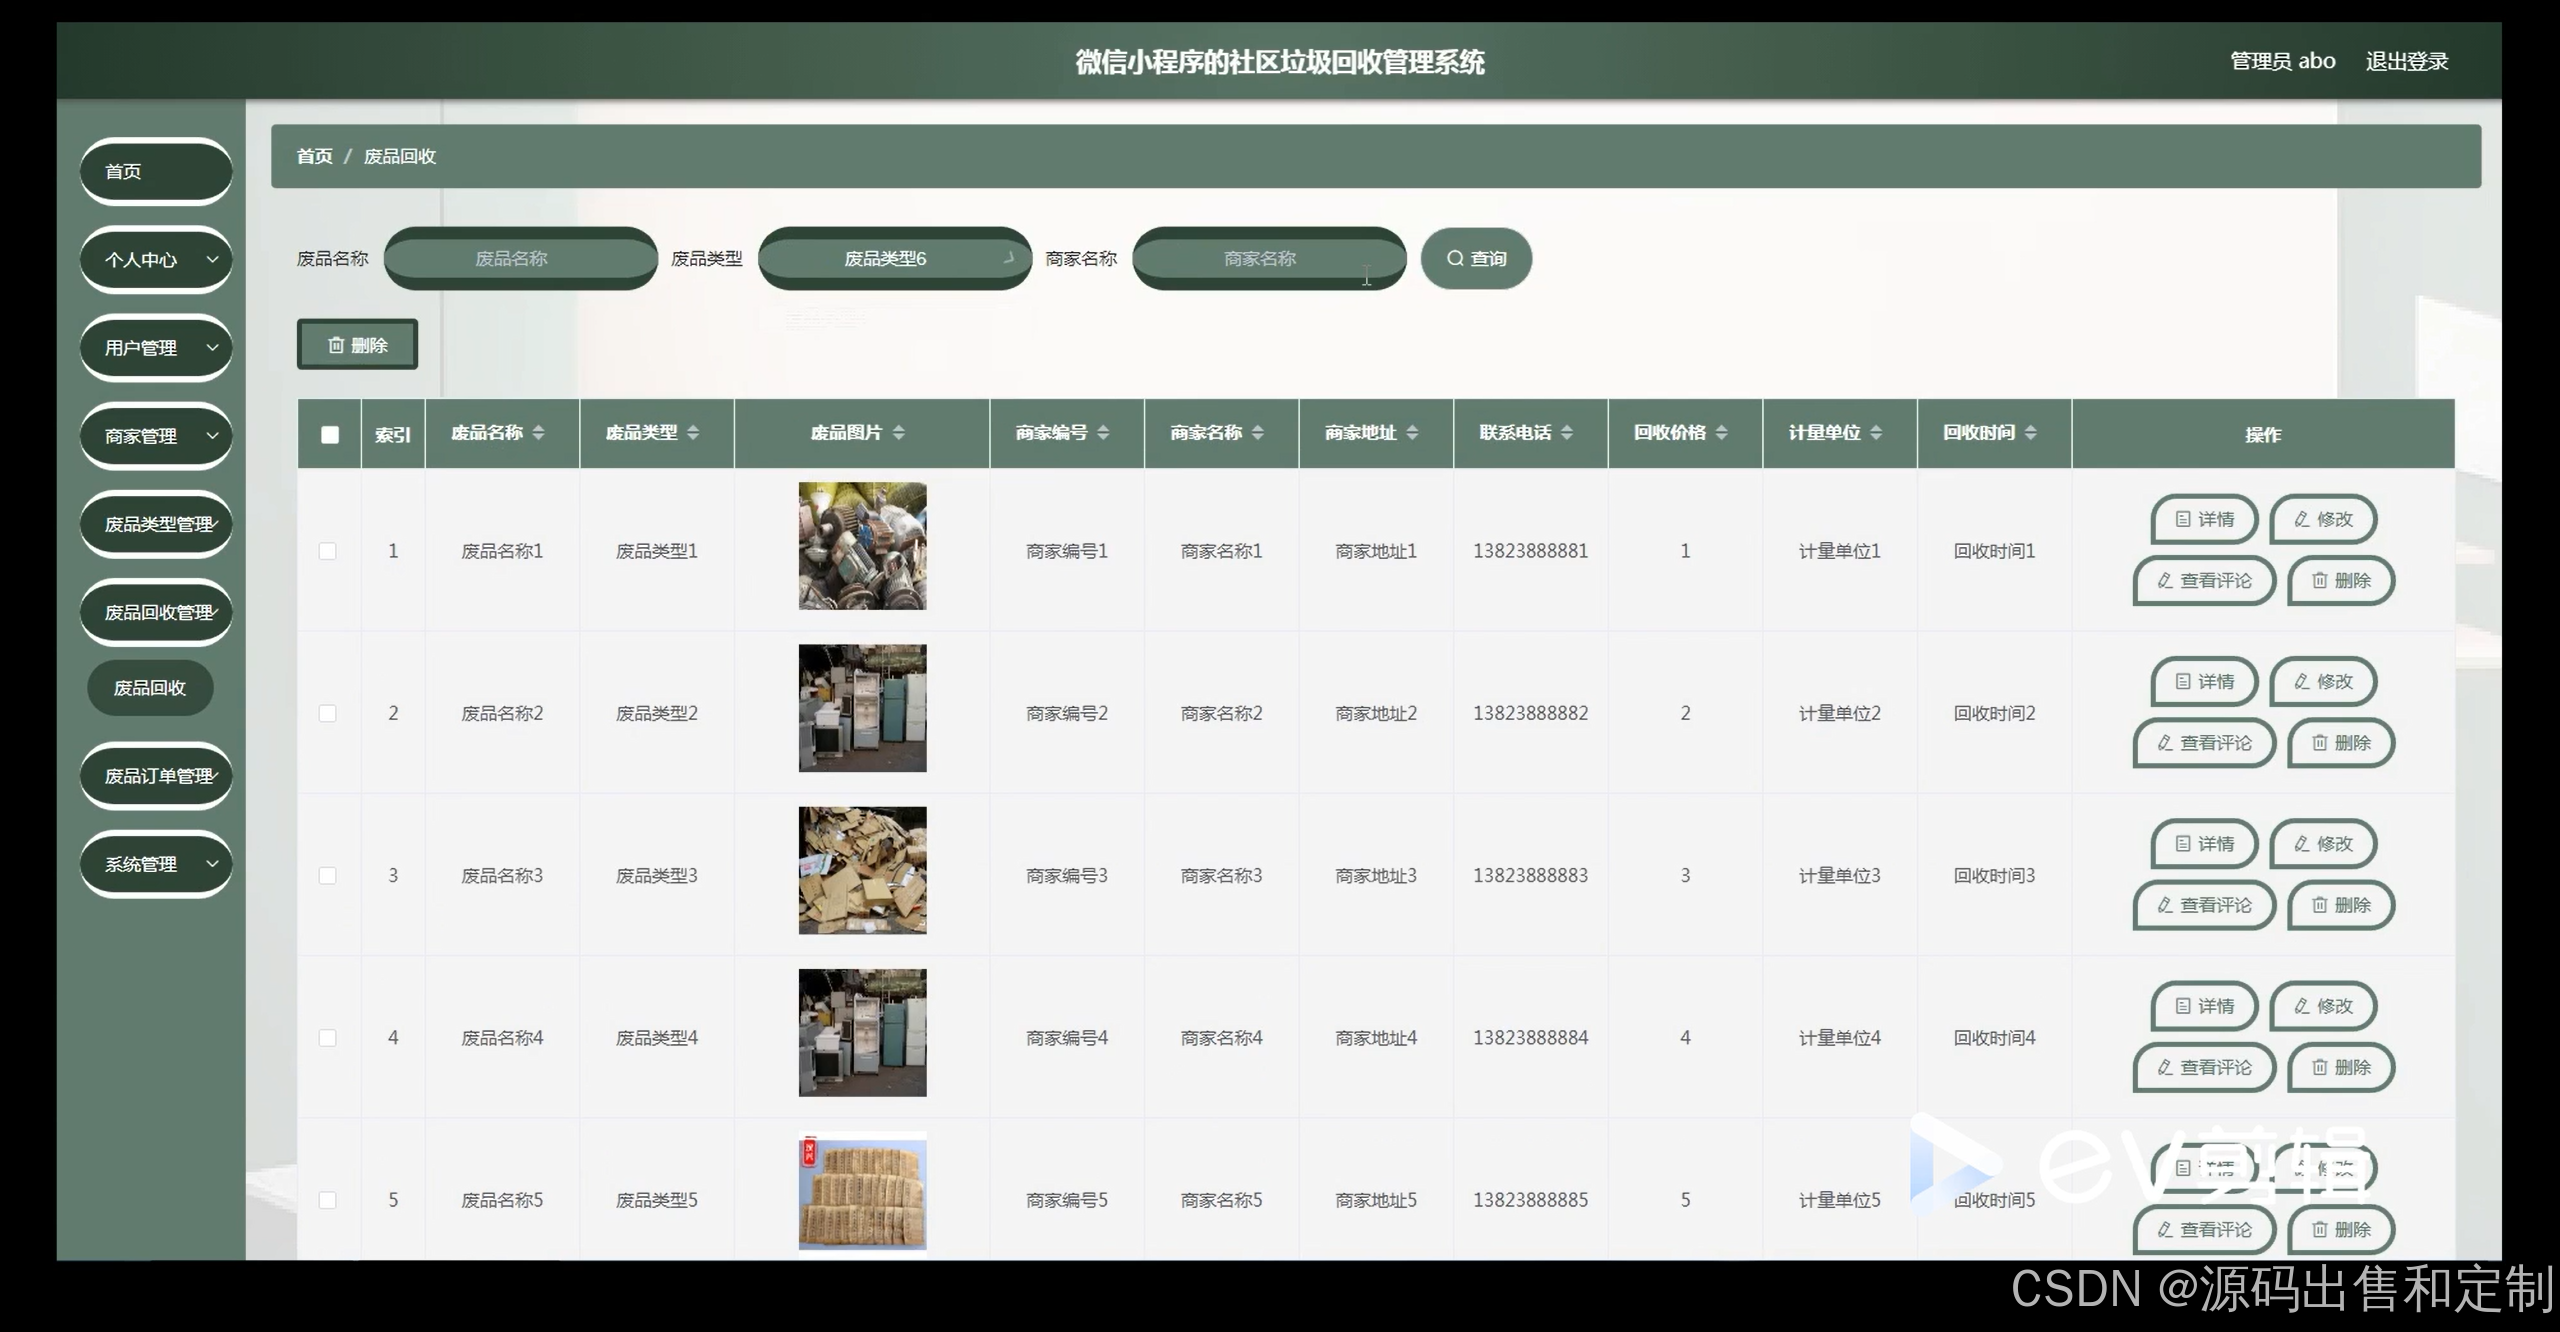
Task: Open 废品订单管理 in sidebar
Action: coord(156,776)
